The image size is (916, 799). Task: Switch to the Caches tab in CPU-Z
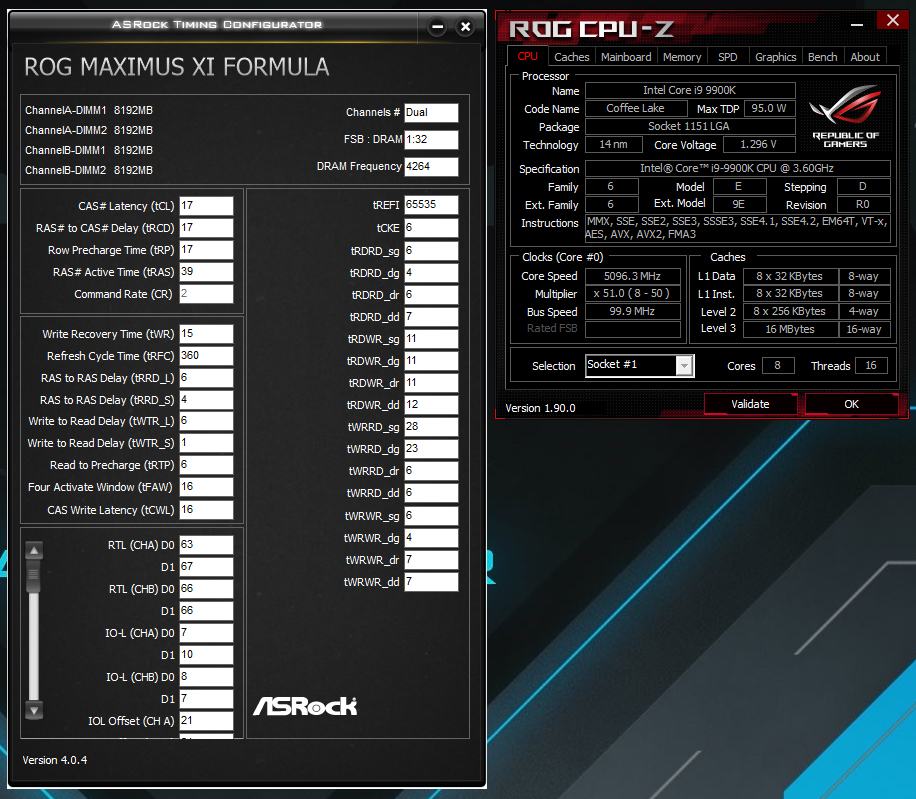[571, 57]
